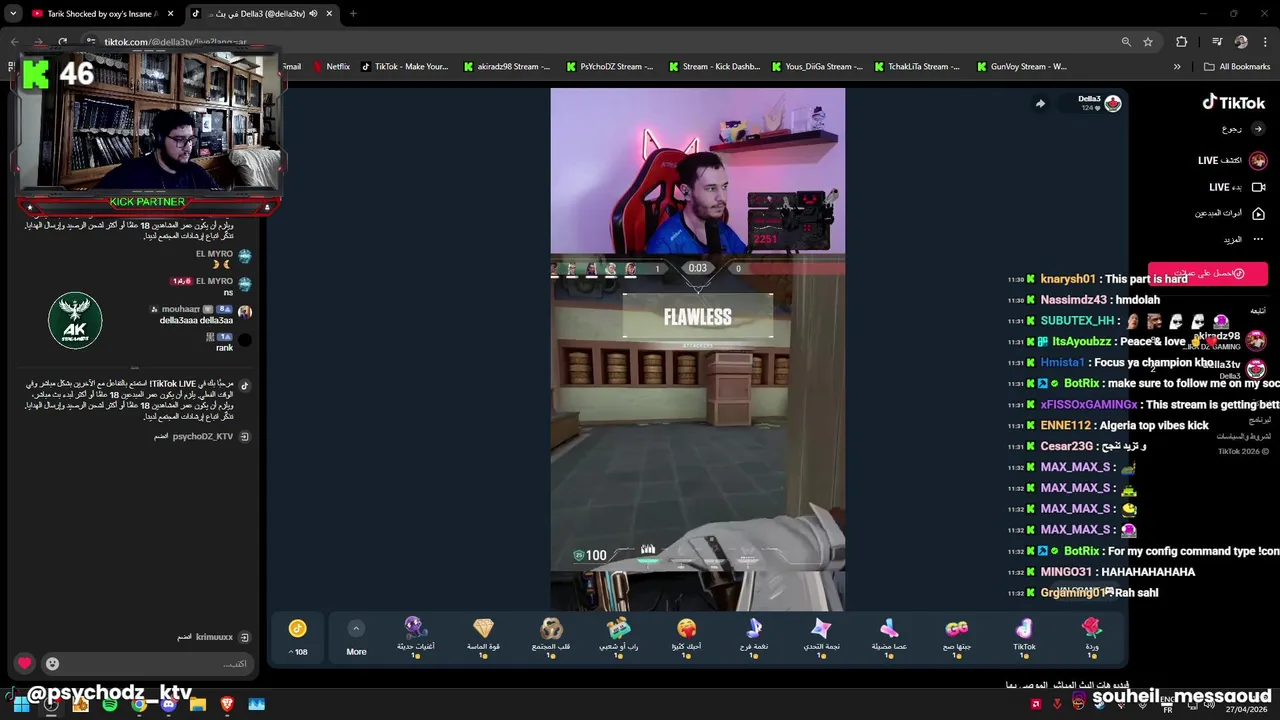Viewport: 1280px width, 720px height.
Task: Click username BotRix config message
Action: pyautogui.click(x=1081, y=551)
